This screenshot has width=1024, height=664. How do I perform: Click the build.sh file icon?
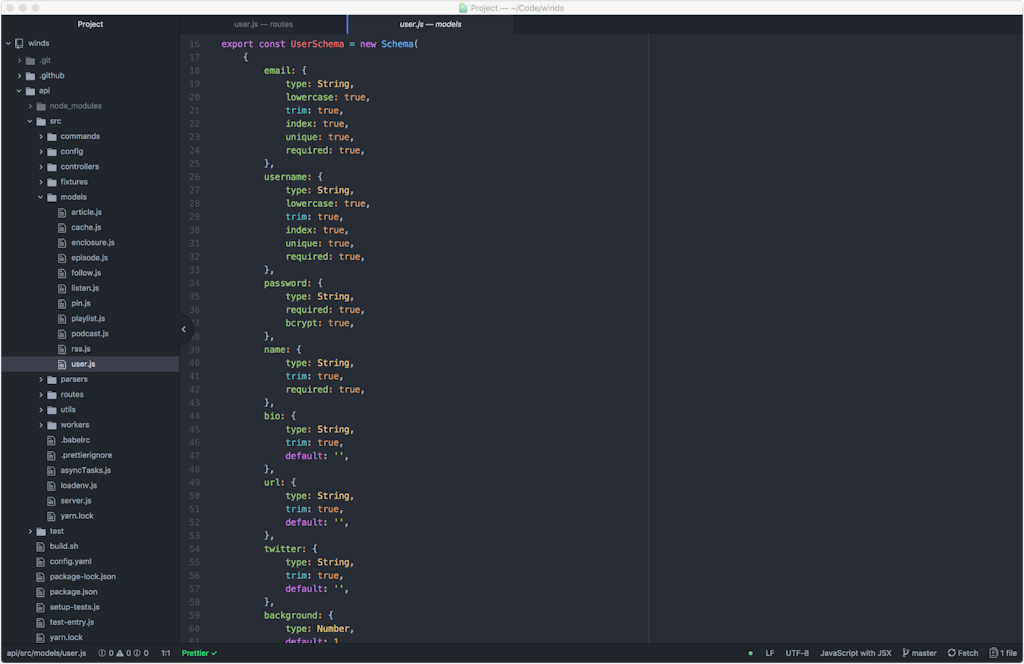40,546
